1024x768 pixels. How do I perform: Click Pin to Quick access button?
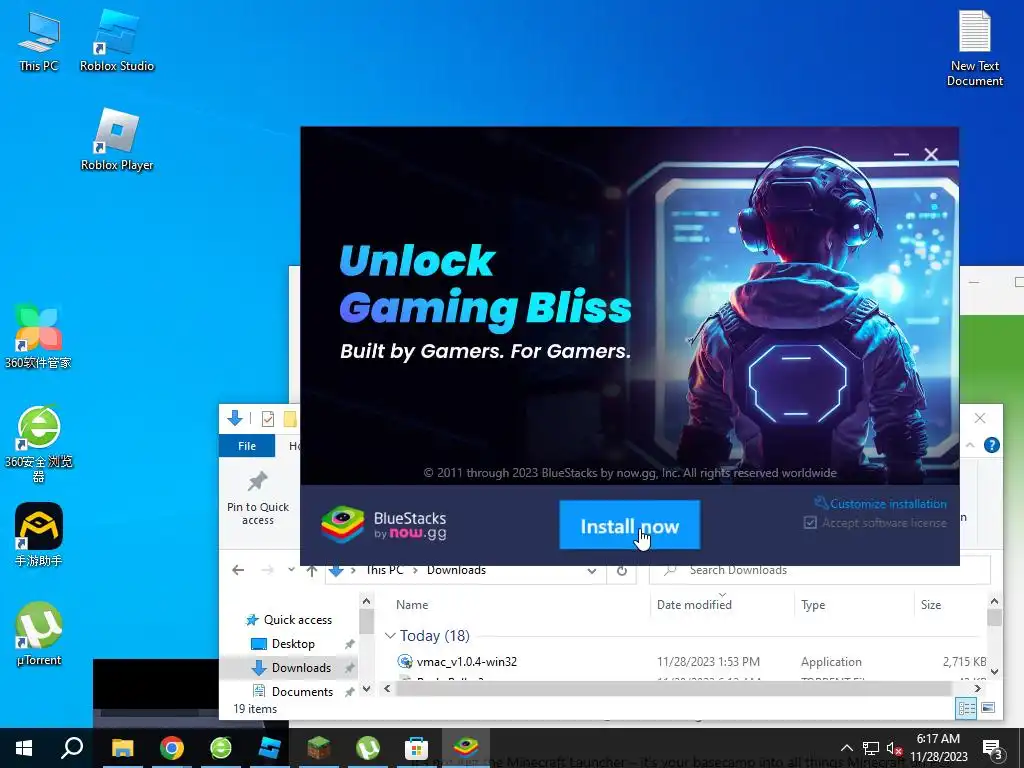258,499
